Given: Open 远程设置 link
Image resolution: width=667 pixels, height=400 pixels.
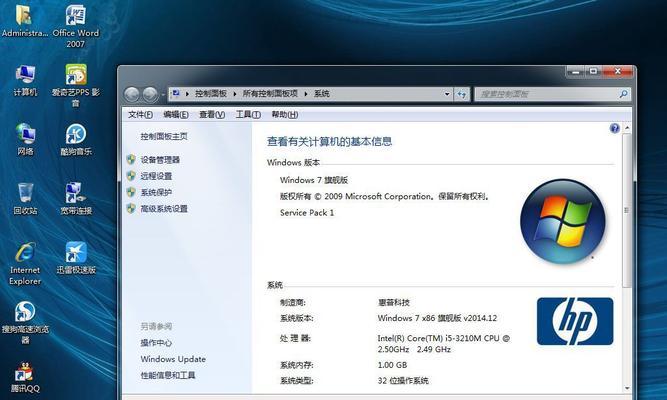Looking at the screenshot, I should pos(156,176).
